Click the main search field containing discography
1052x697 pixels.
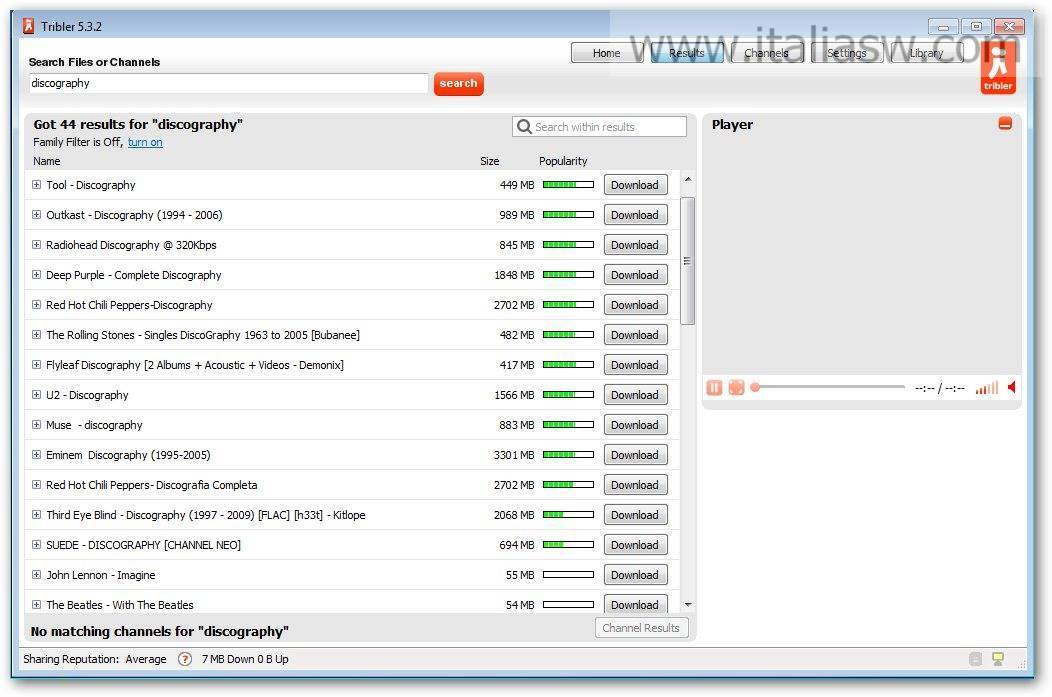tap(228, 83)
